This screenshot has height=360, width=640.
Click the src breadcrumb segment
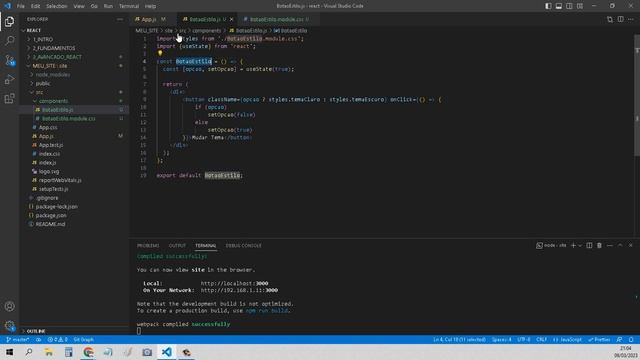pyautogui.click(x=182, y=31)
